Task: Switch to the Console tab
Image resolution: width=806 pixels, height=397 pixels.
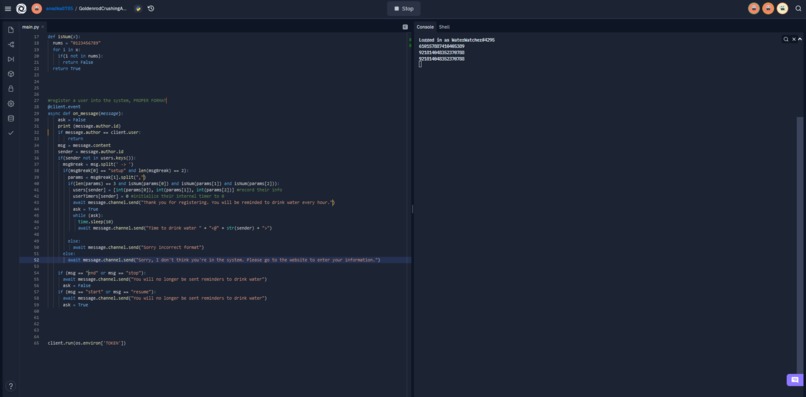Action: (x=425, y=27)
